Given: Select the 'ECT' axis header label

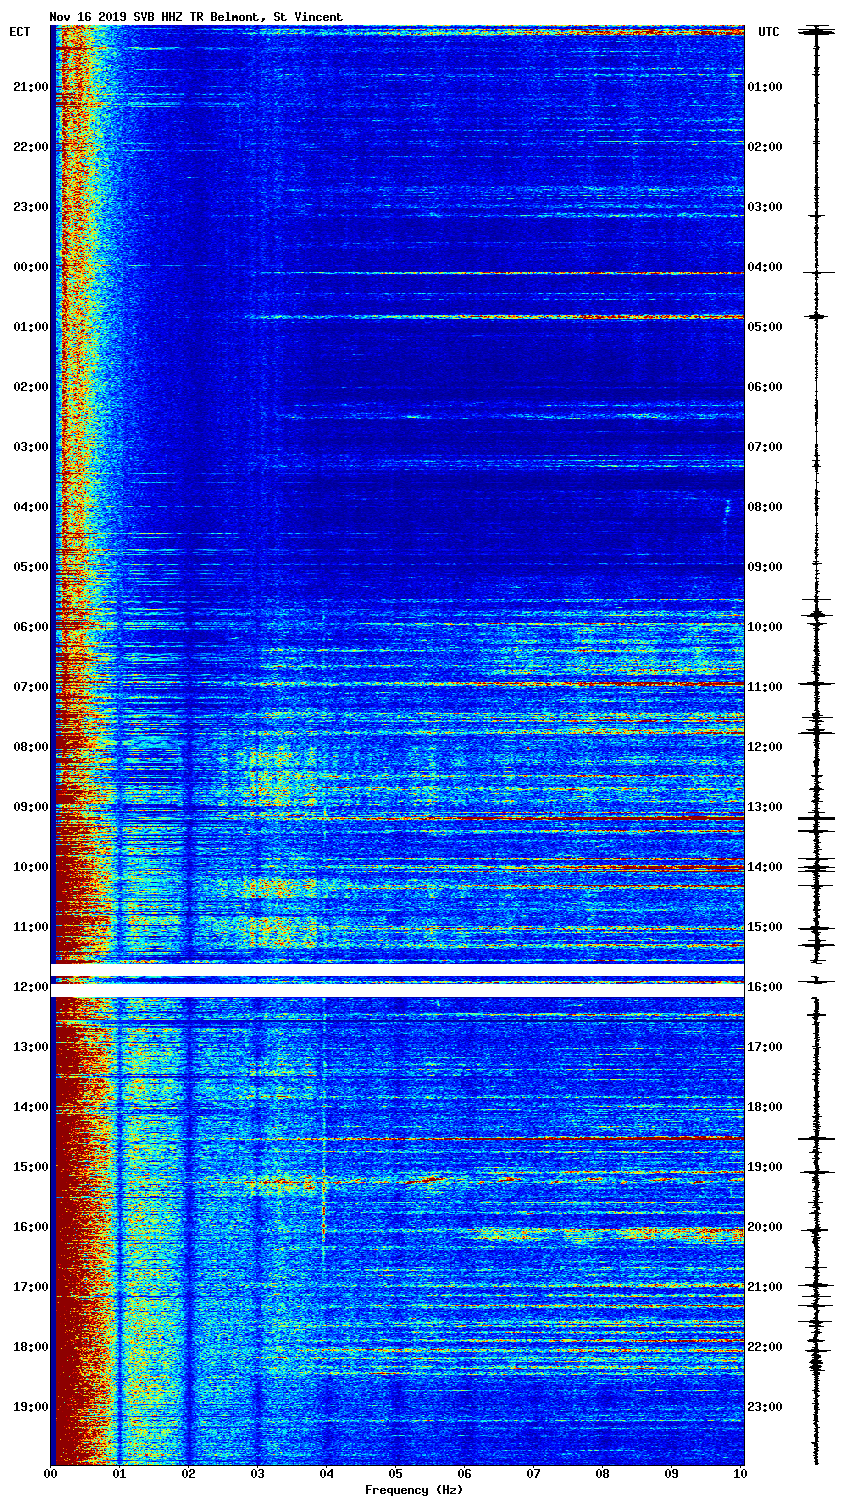Looking at the screenshot, I should [20, 32].
